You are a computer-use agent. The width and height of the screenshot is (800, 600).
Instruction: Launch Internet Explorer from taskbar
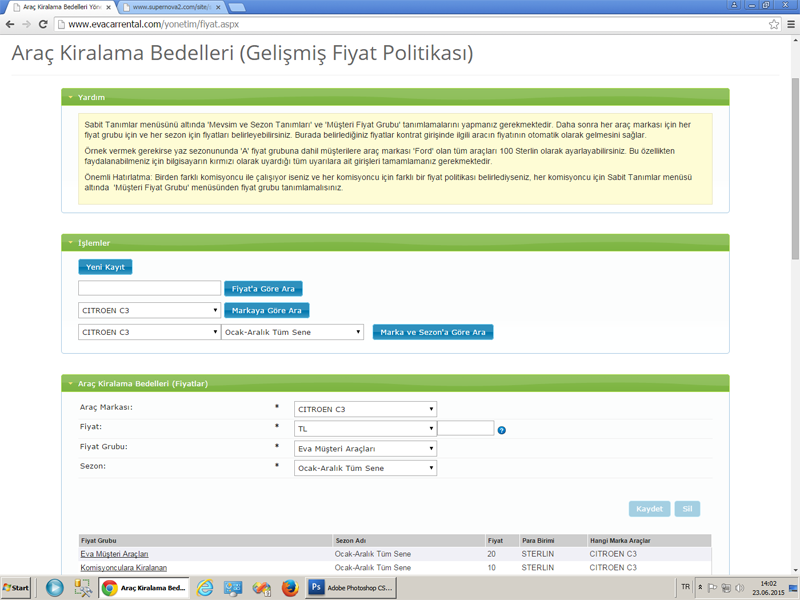[205, 588]
